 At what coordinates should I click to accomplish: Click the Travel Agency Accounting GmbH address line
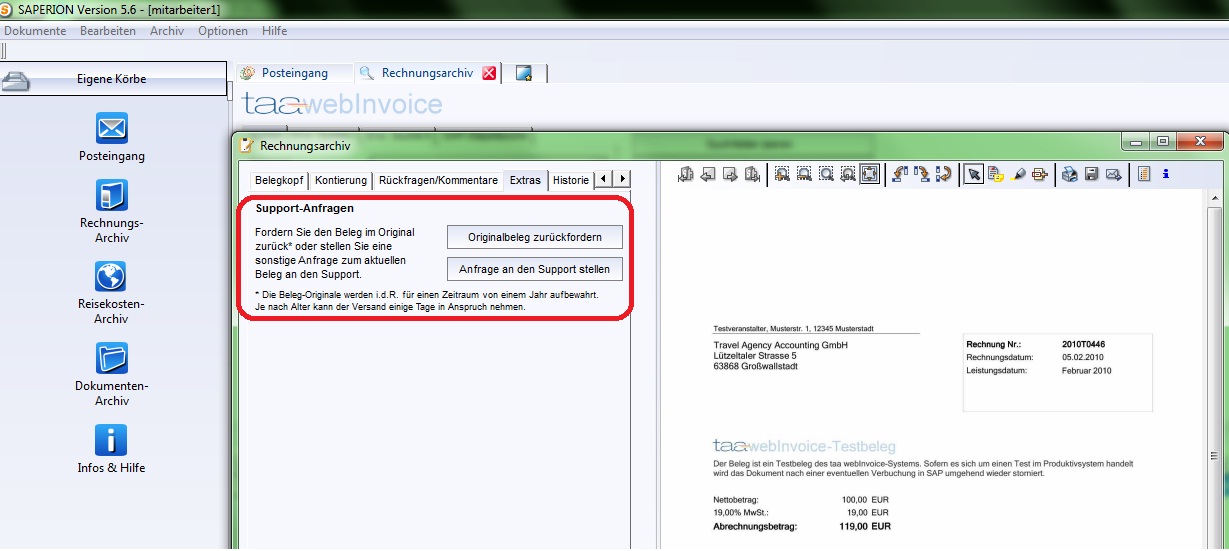(780, 345)
